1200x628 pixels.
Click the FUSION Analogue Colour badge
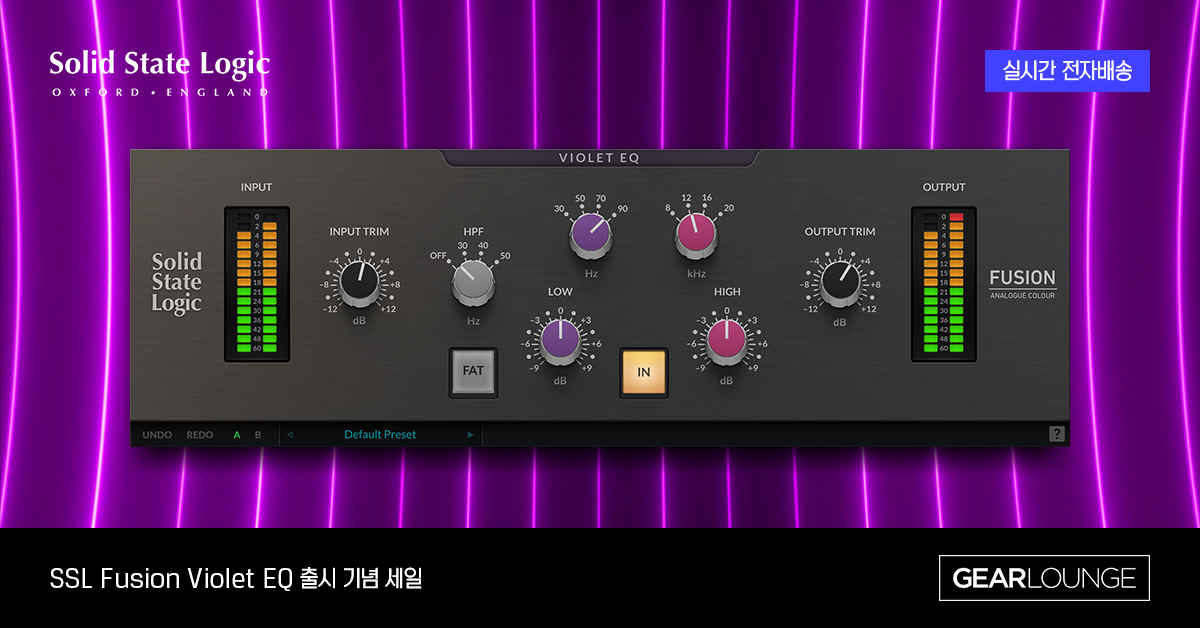pos(1024,282)
